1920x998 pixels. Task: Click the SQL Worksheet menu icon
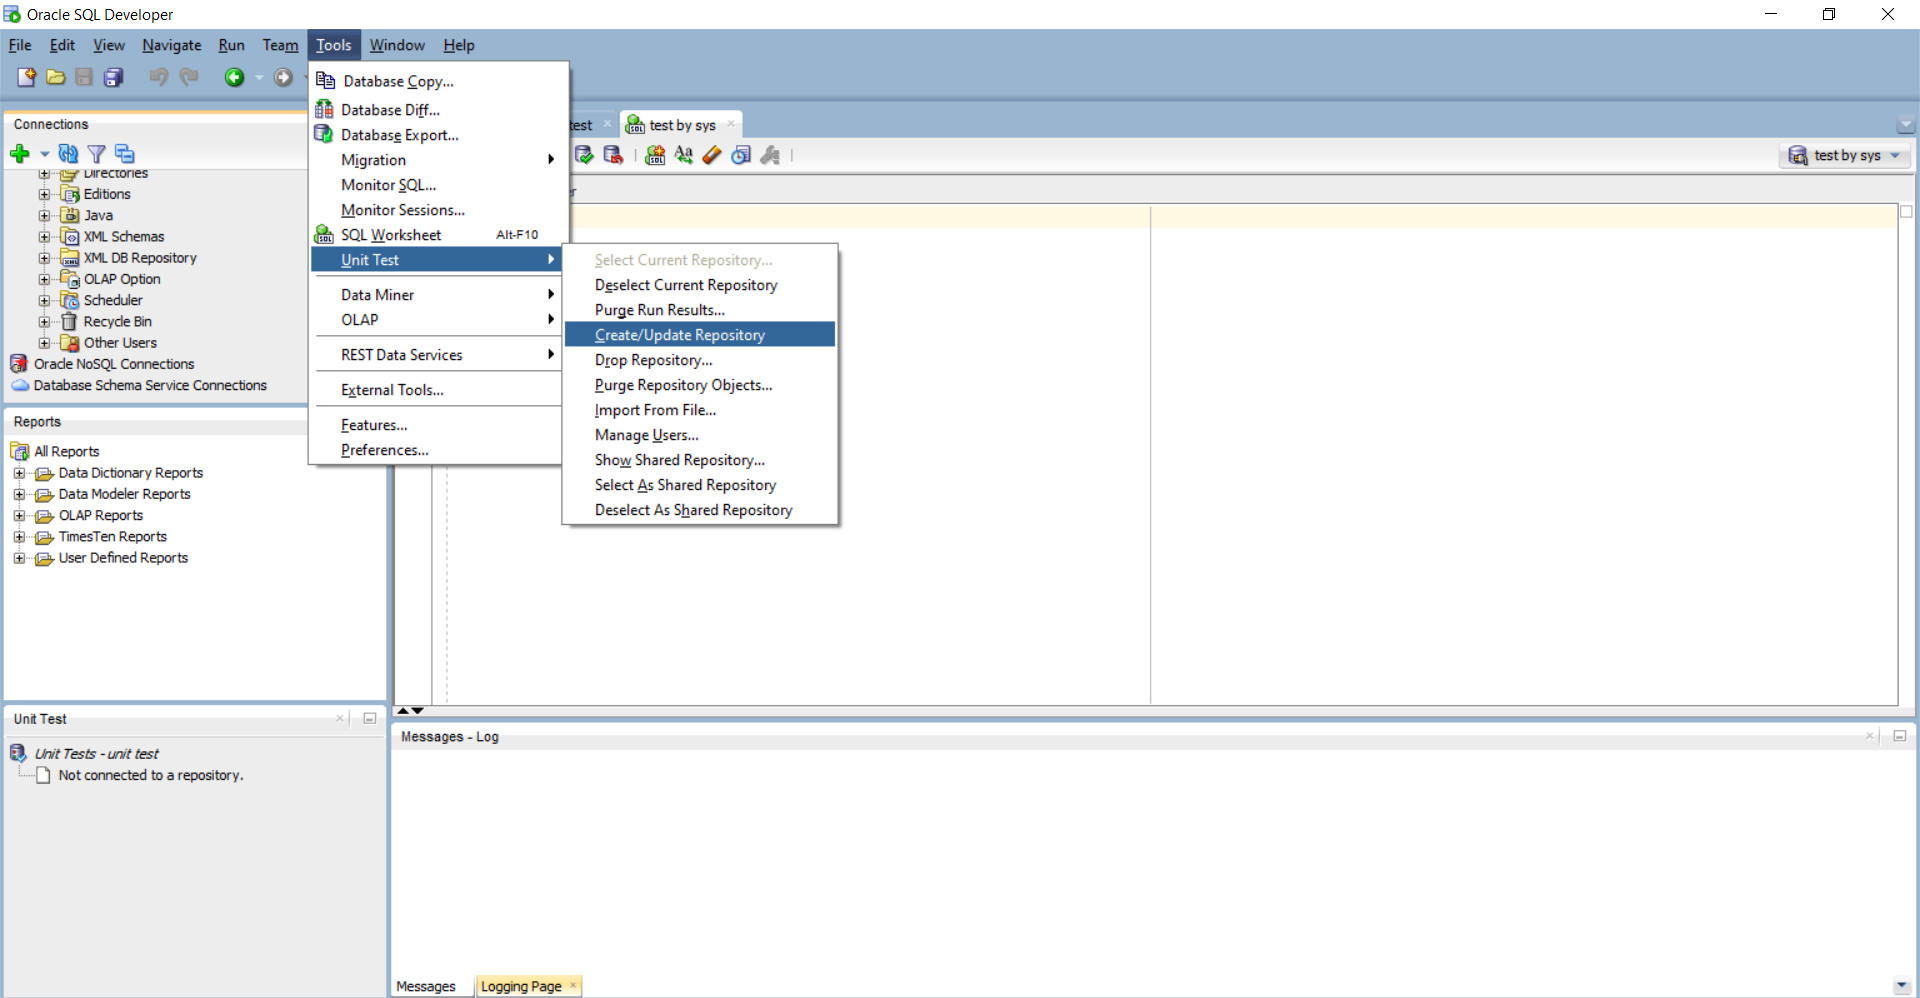pyautogui.click(x=324, y=234)
